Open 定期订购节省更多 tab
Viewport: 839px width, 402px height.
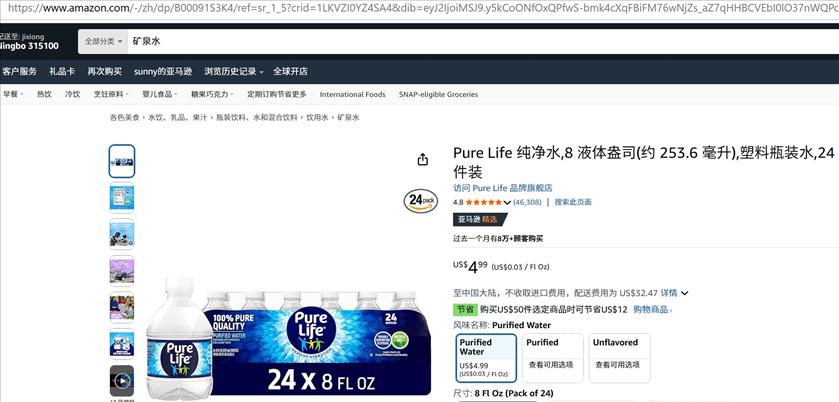(277, 94)
